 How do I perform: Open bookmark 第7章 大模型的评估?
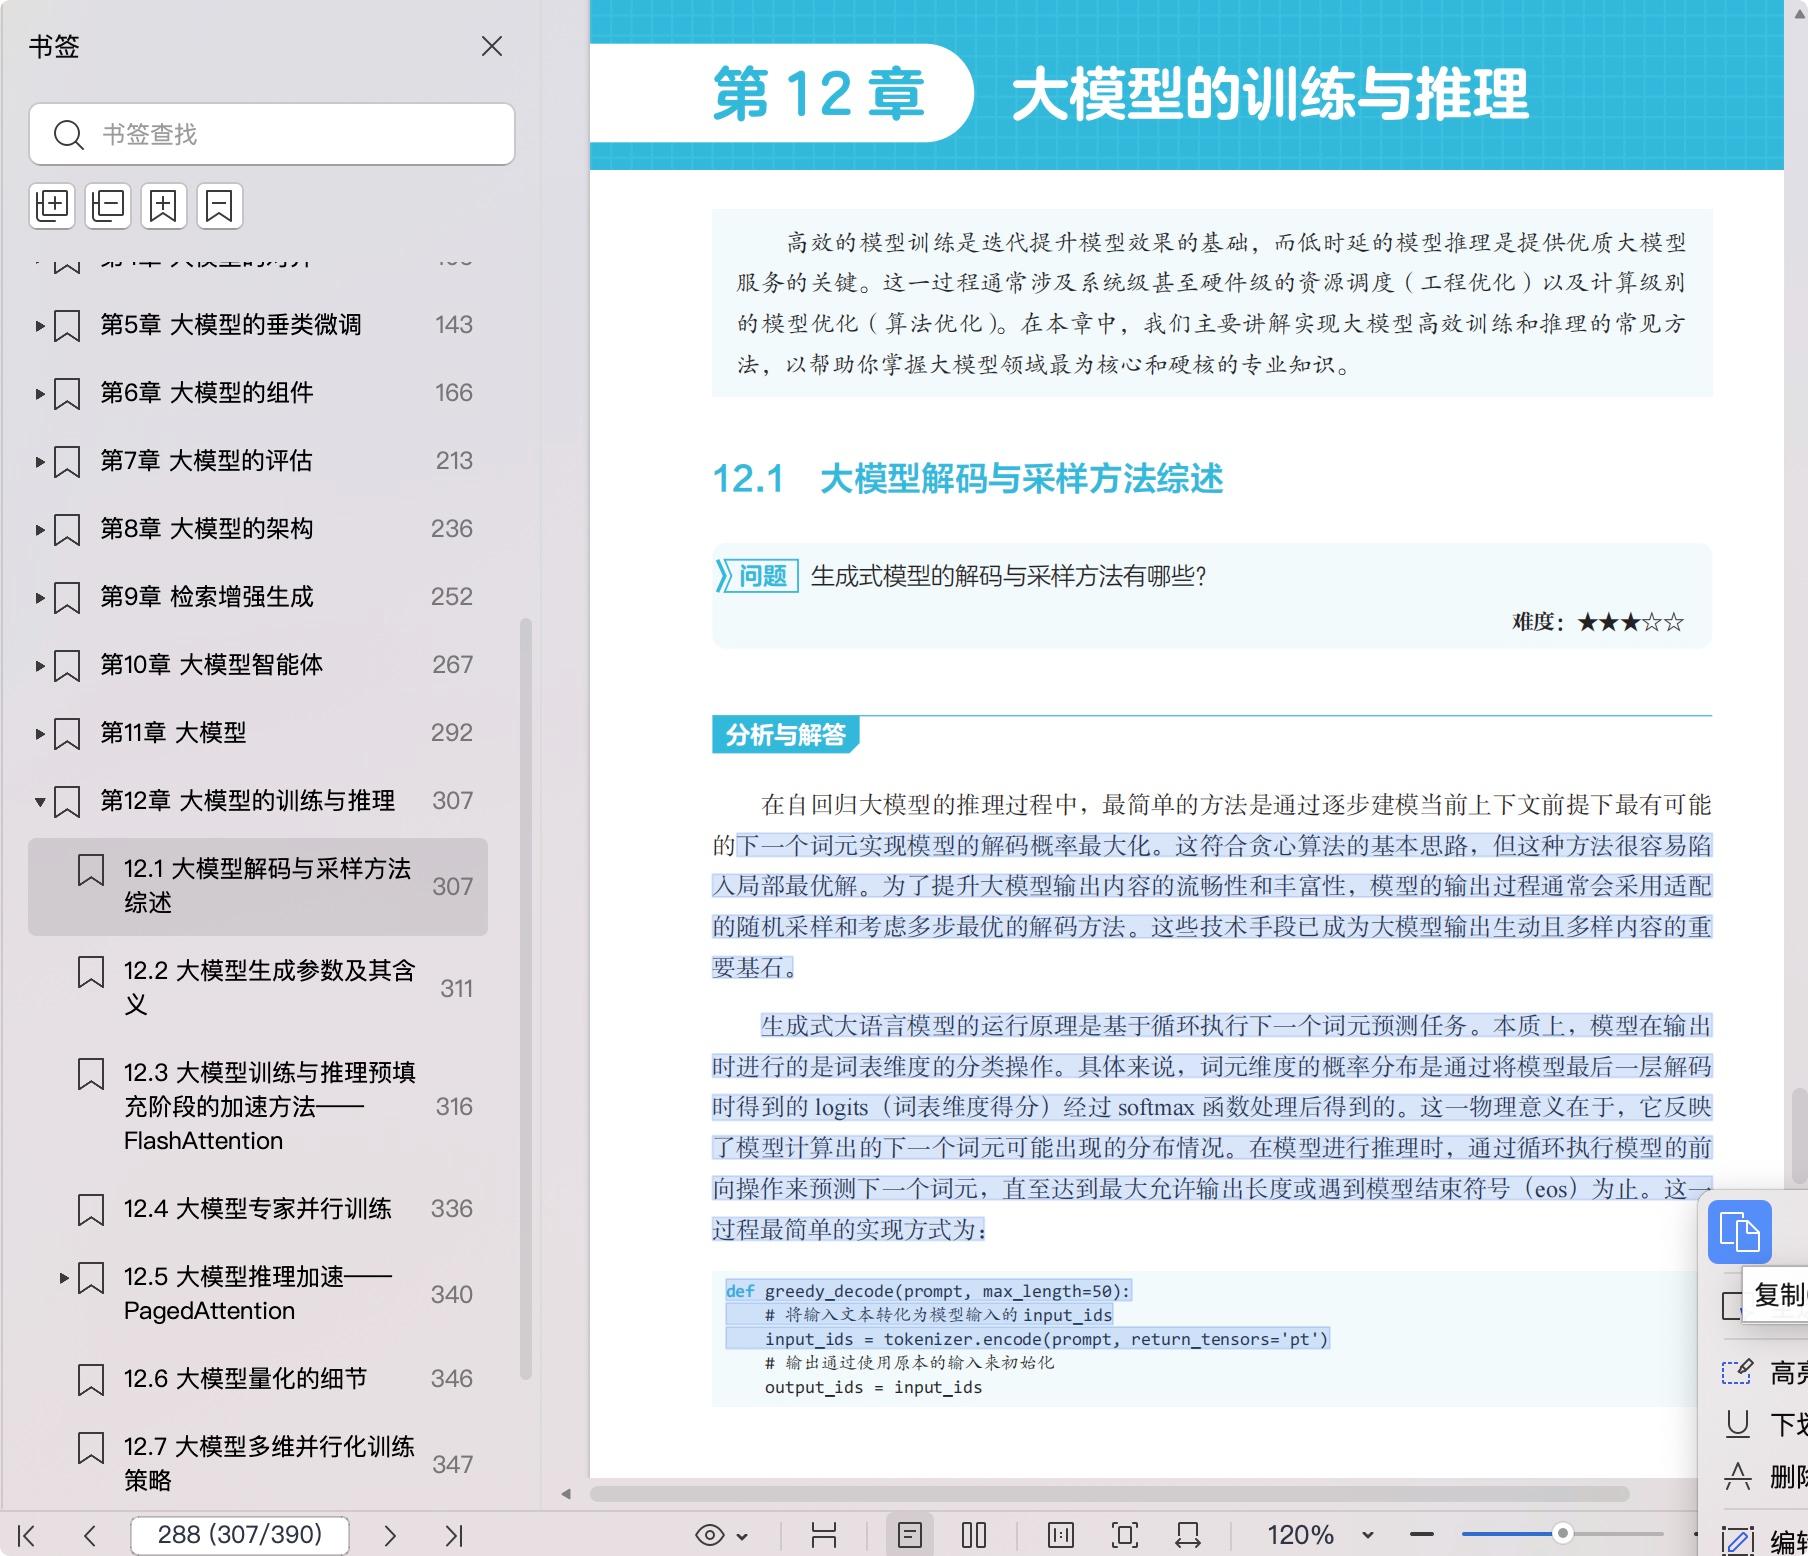(x=207, y=460)
